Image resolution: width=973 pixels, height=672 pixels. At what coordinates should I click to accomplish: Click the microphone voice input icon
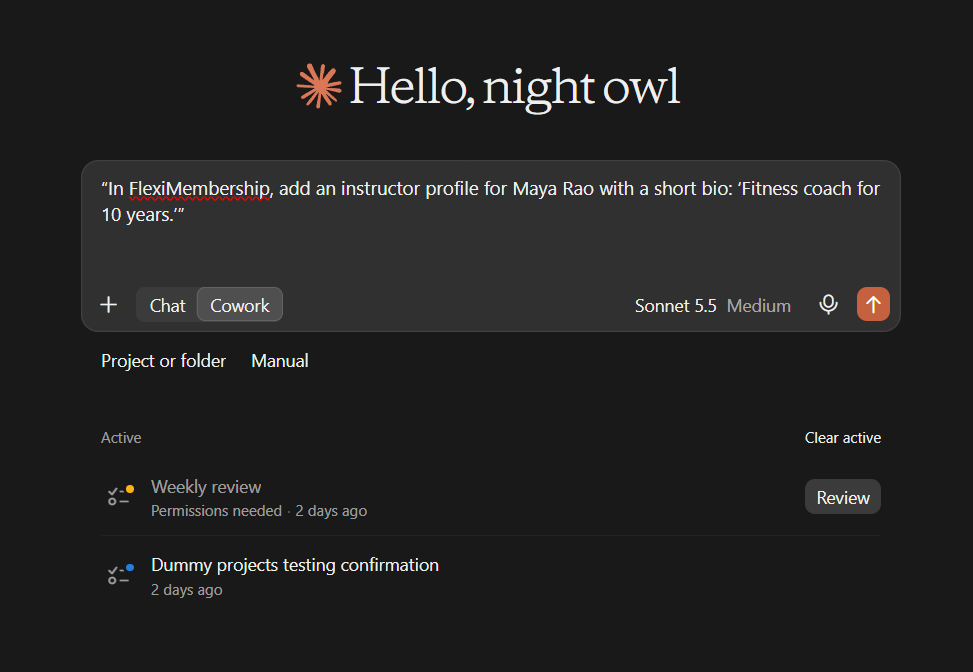828,305
